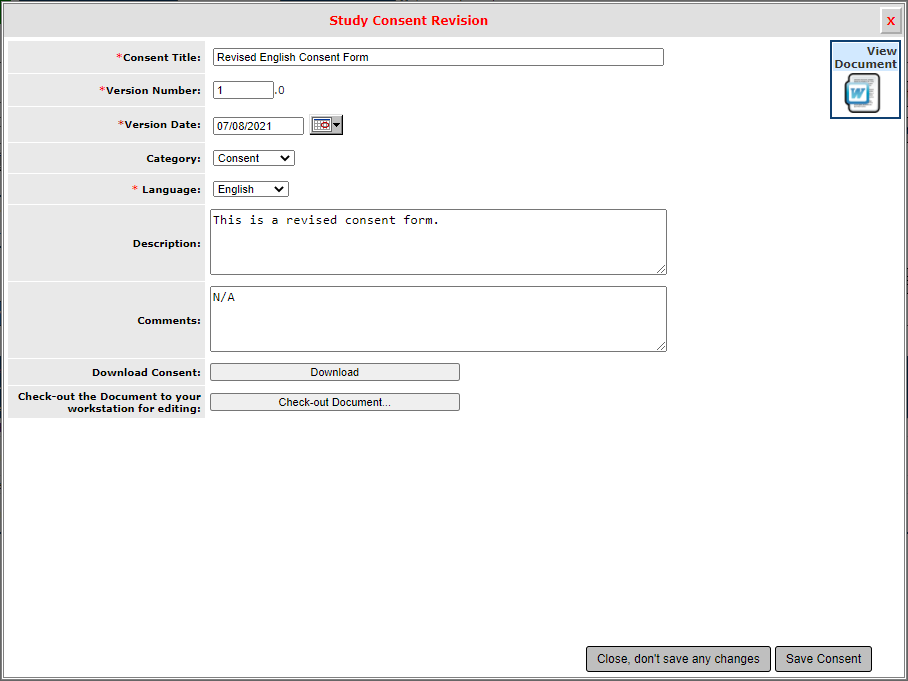Open the calendar date picker icon
The height and width of the screenshot is (681, 908).
pyautogui.click(x=326, y=125)
